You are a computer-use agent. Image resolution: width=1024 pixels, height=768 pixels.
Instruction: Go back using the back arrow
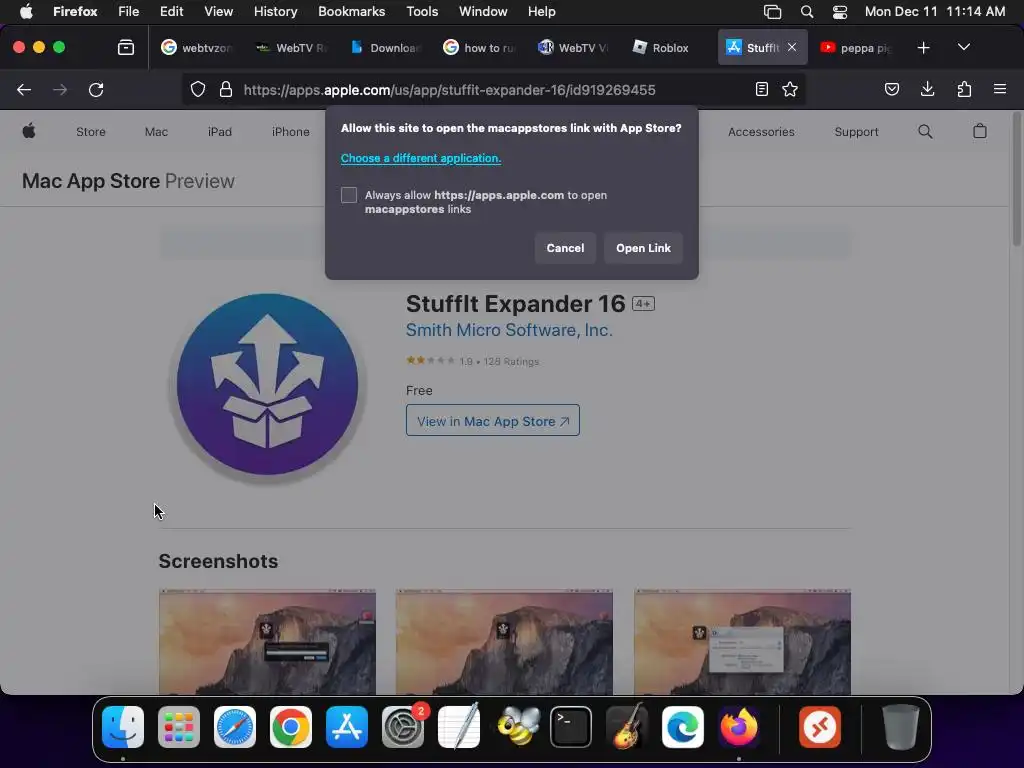click(24, 89)
